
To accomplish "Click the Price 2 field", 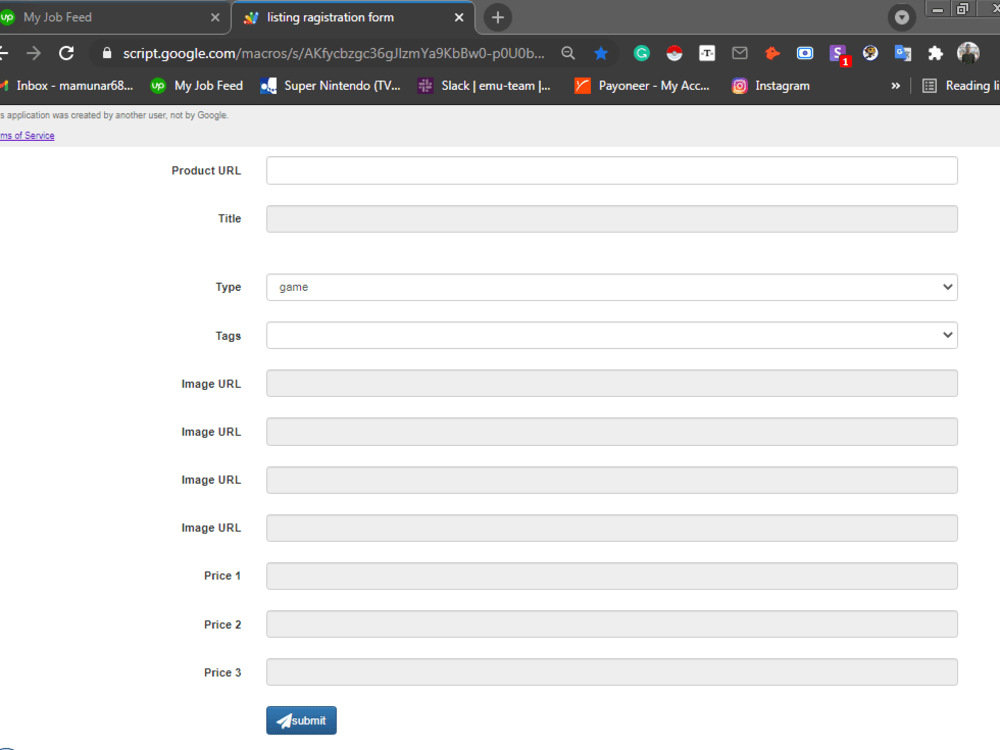I will (612, 624).
